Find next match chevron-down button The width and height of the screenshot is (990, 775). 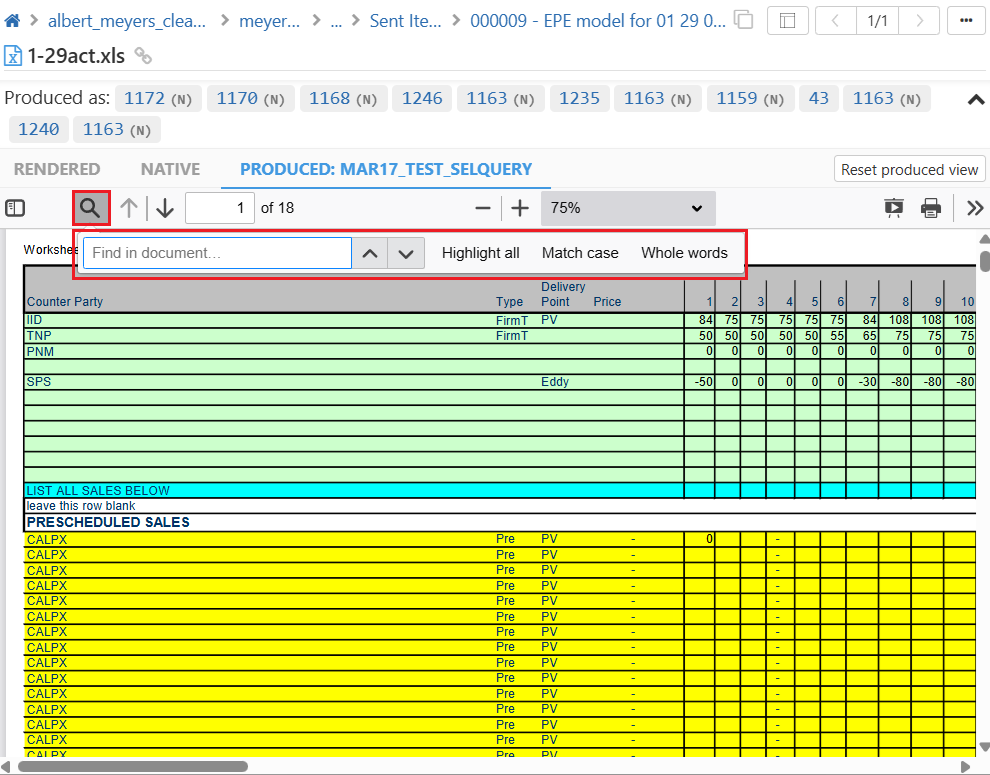click(406, 253)
